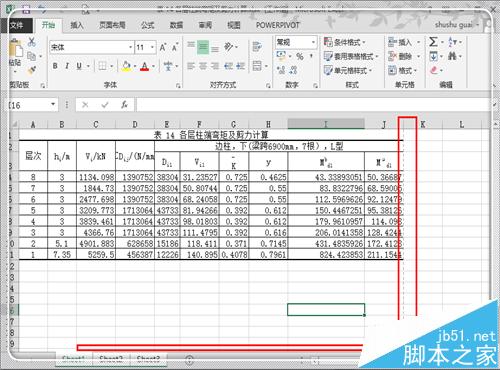Click cell containing 824.423853
The height and width of the screenshot is (370, 500).
point(326,255)
